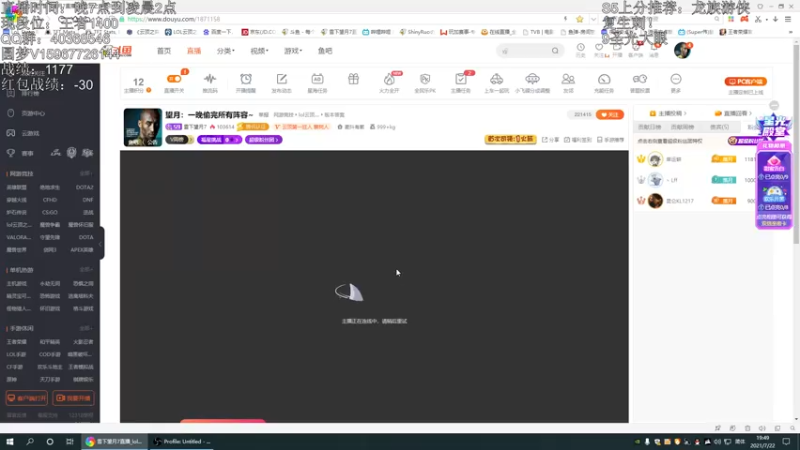Screen dimensions: 800x450
Task: Click the orange 关注 follow button
Action: click(610, 115)
